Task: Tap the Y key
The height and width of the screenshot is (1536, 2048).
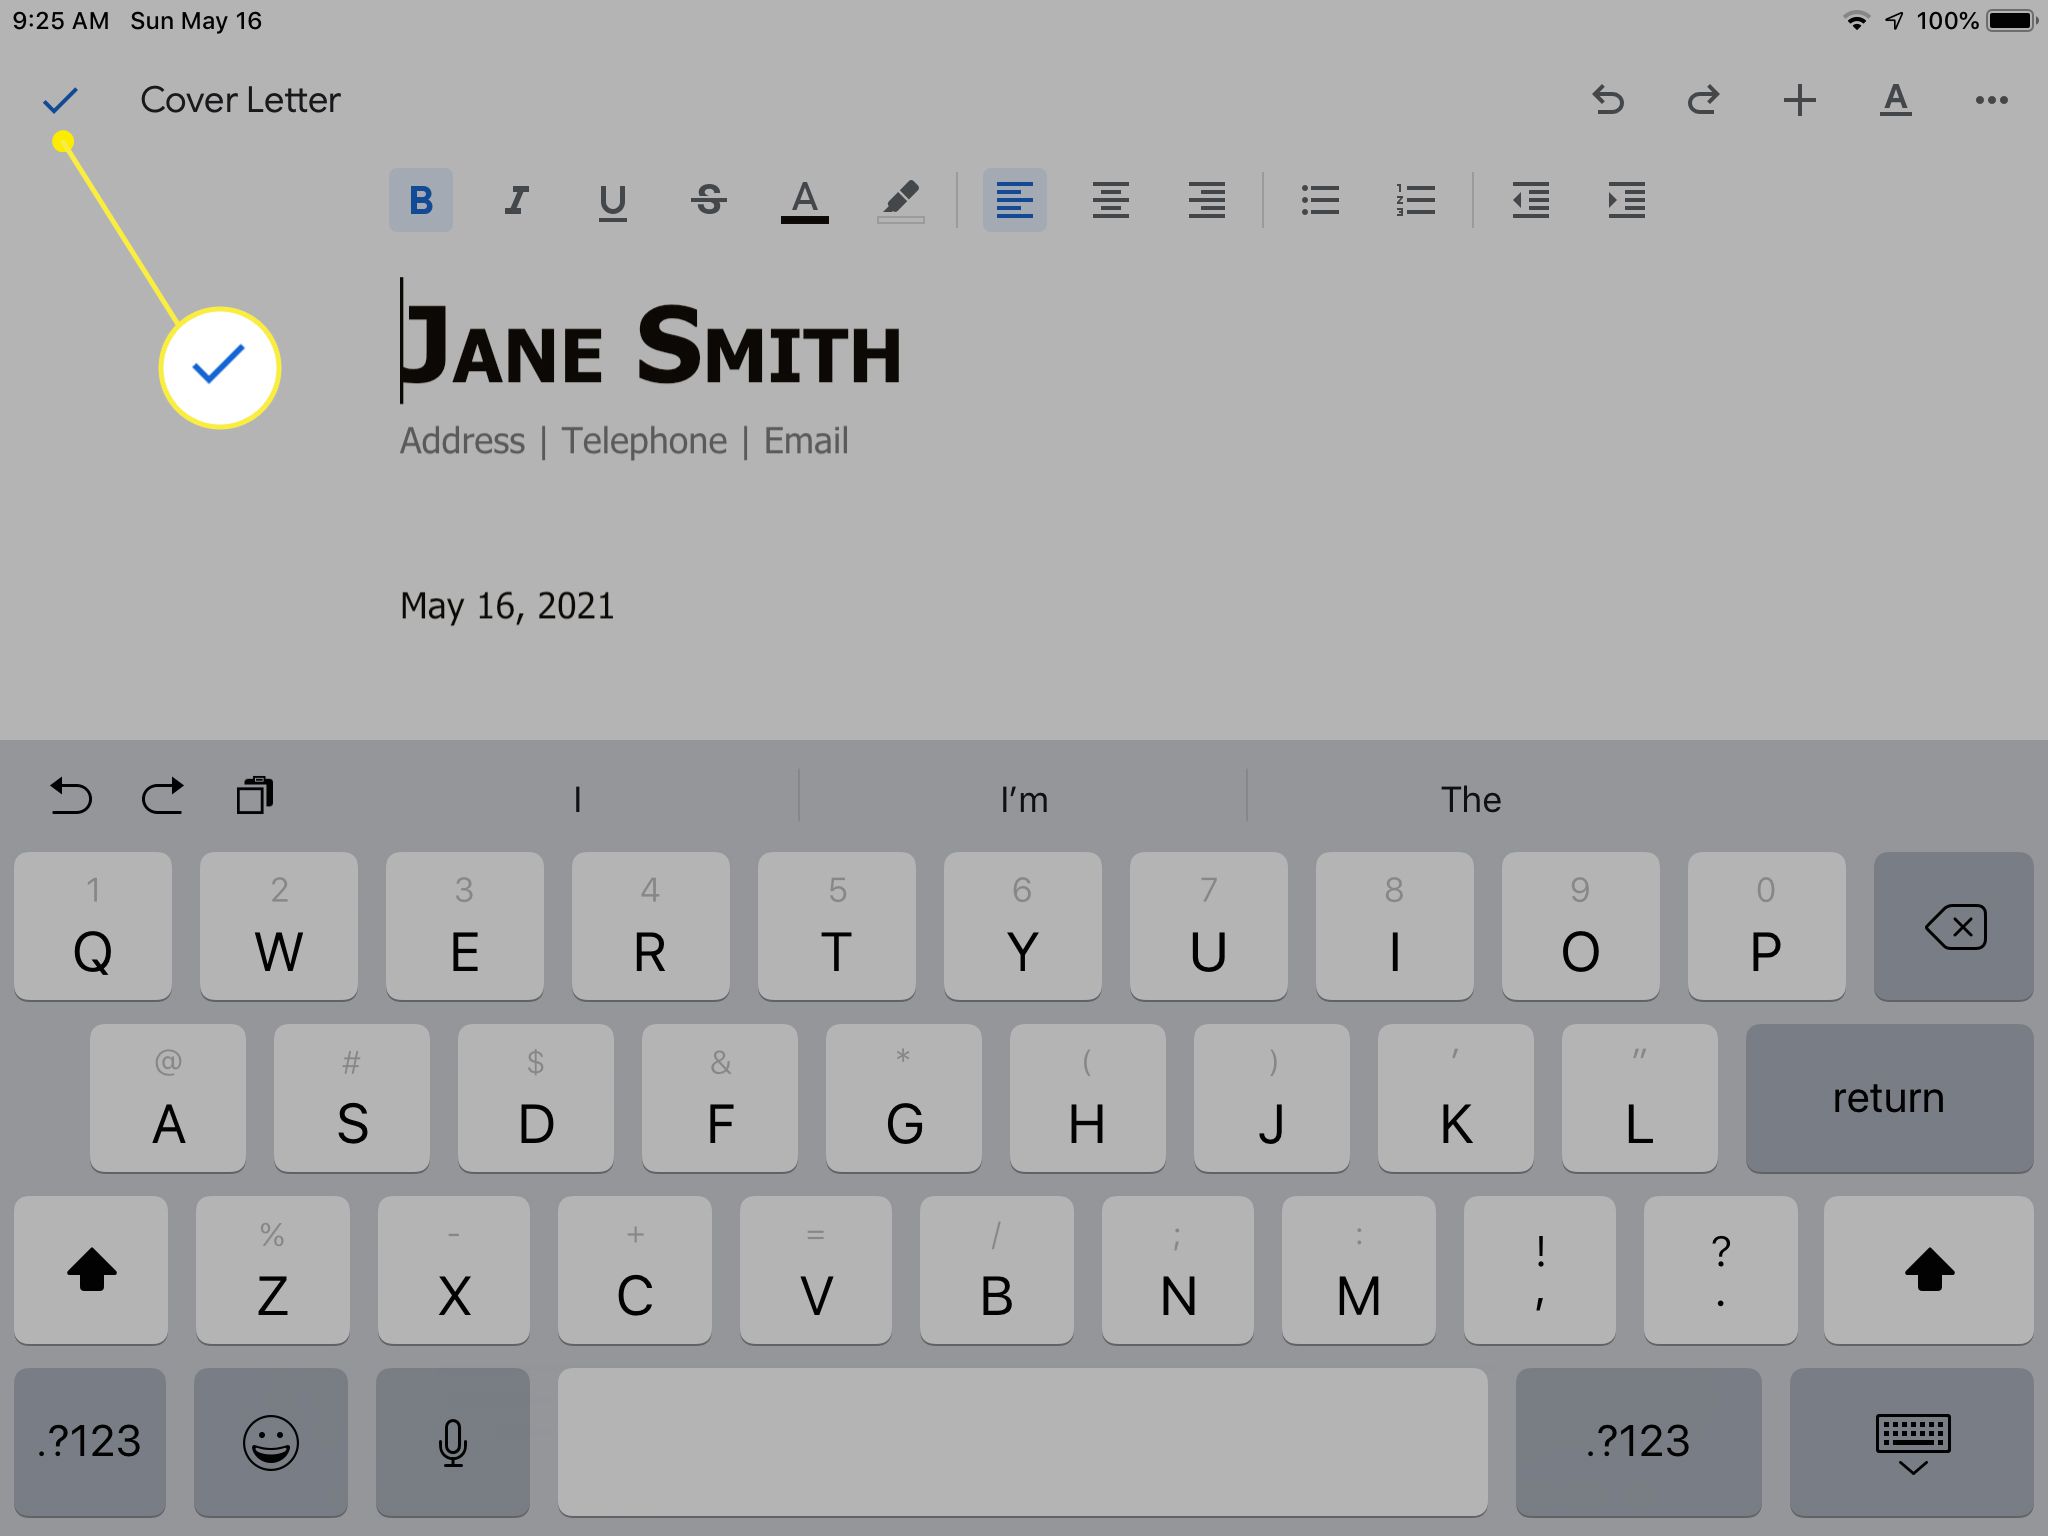Action: click(1023, 926)
